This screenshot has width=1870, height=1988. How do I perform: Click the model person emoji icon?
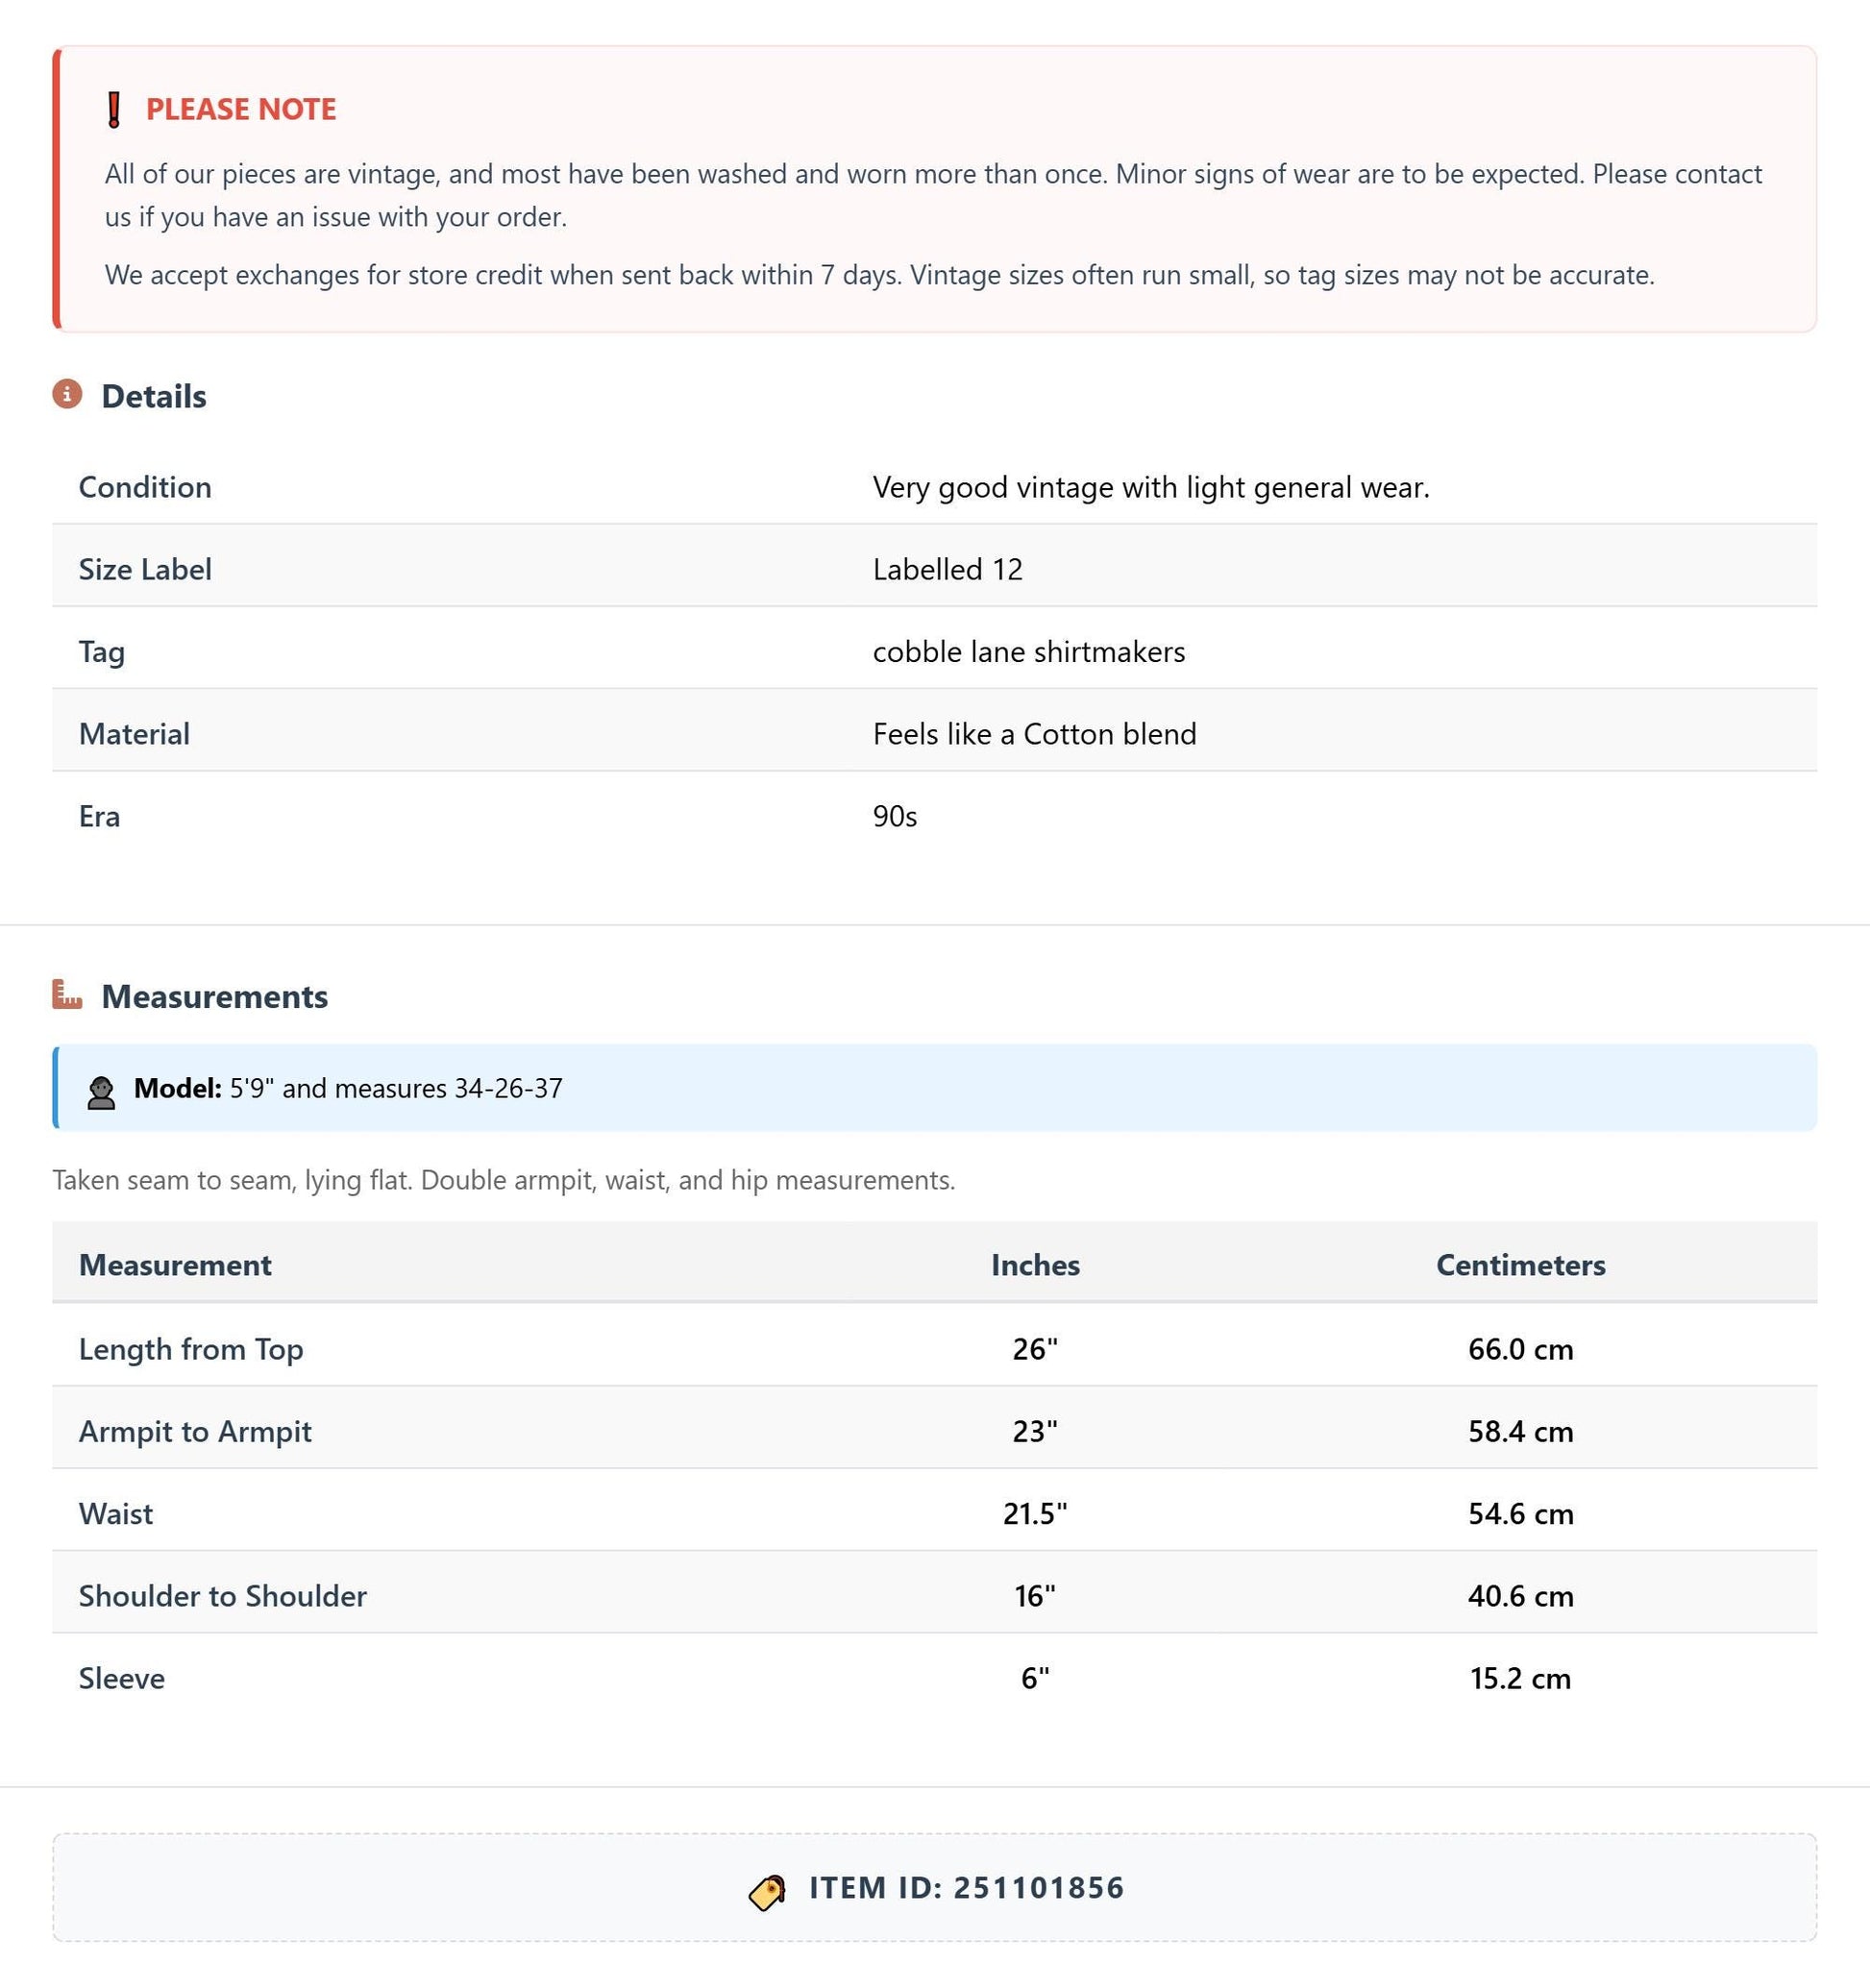point(101,1092)
